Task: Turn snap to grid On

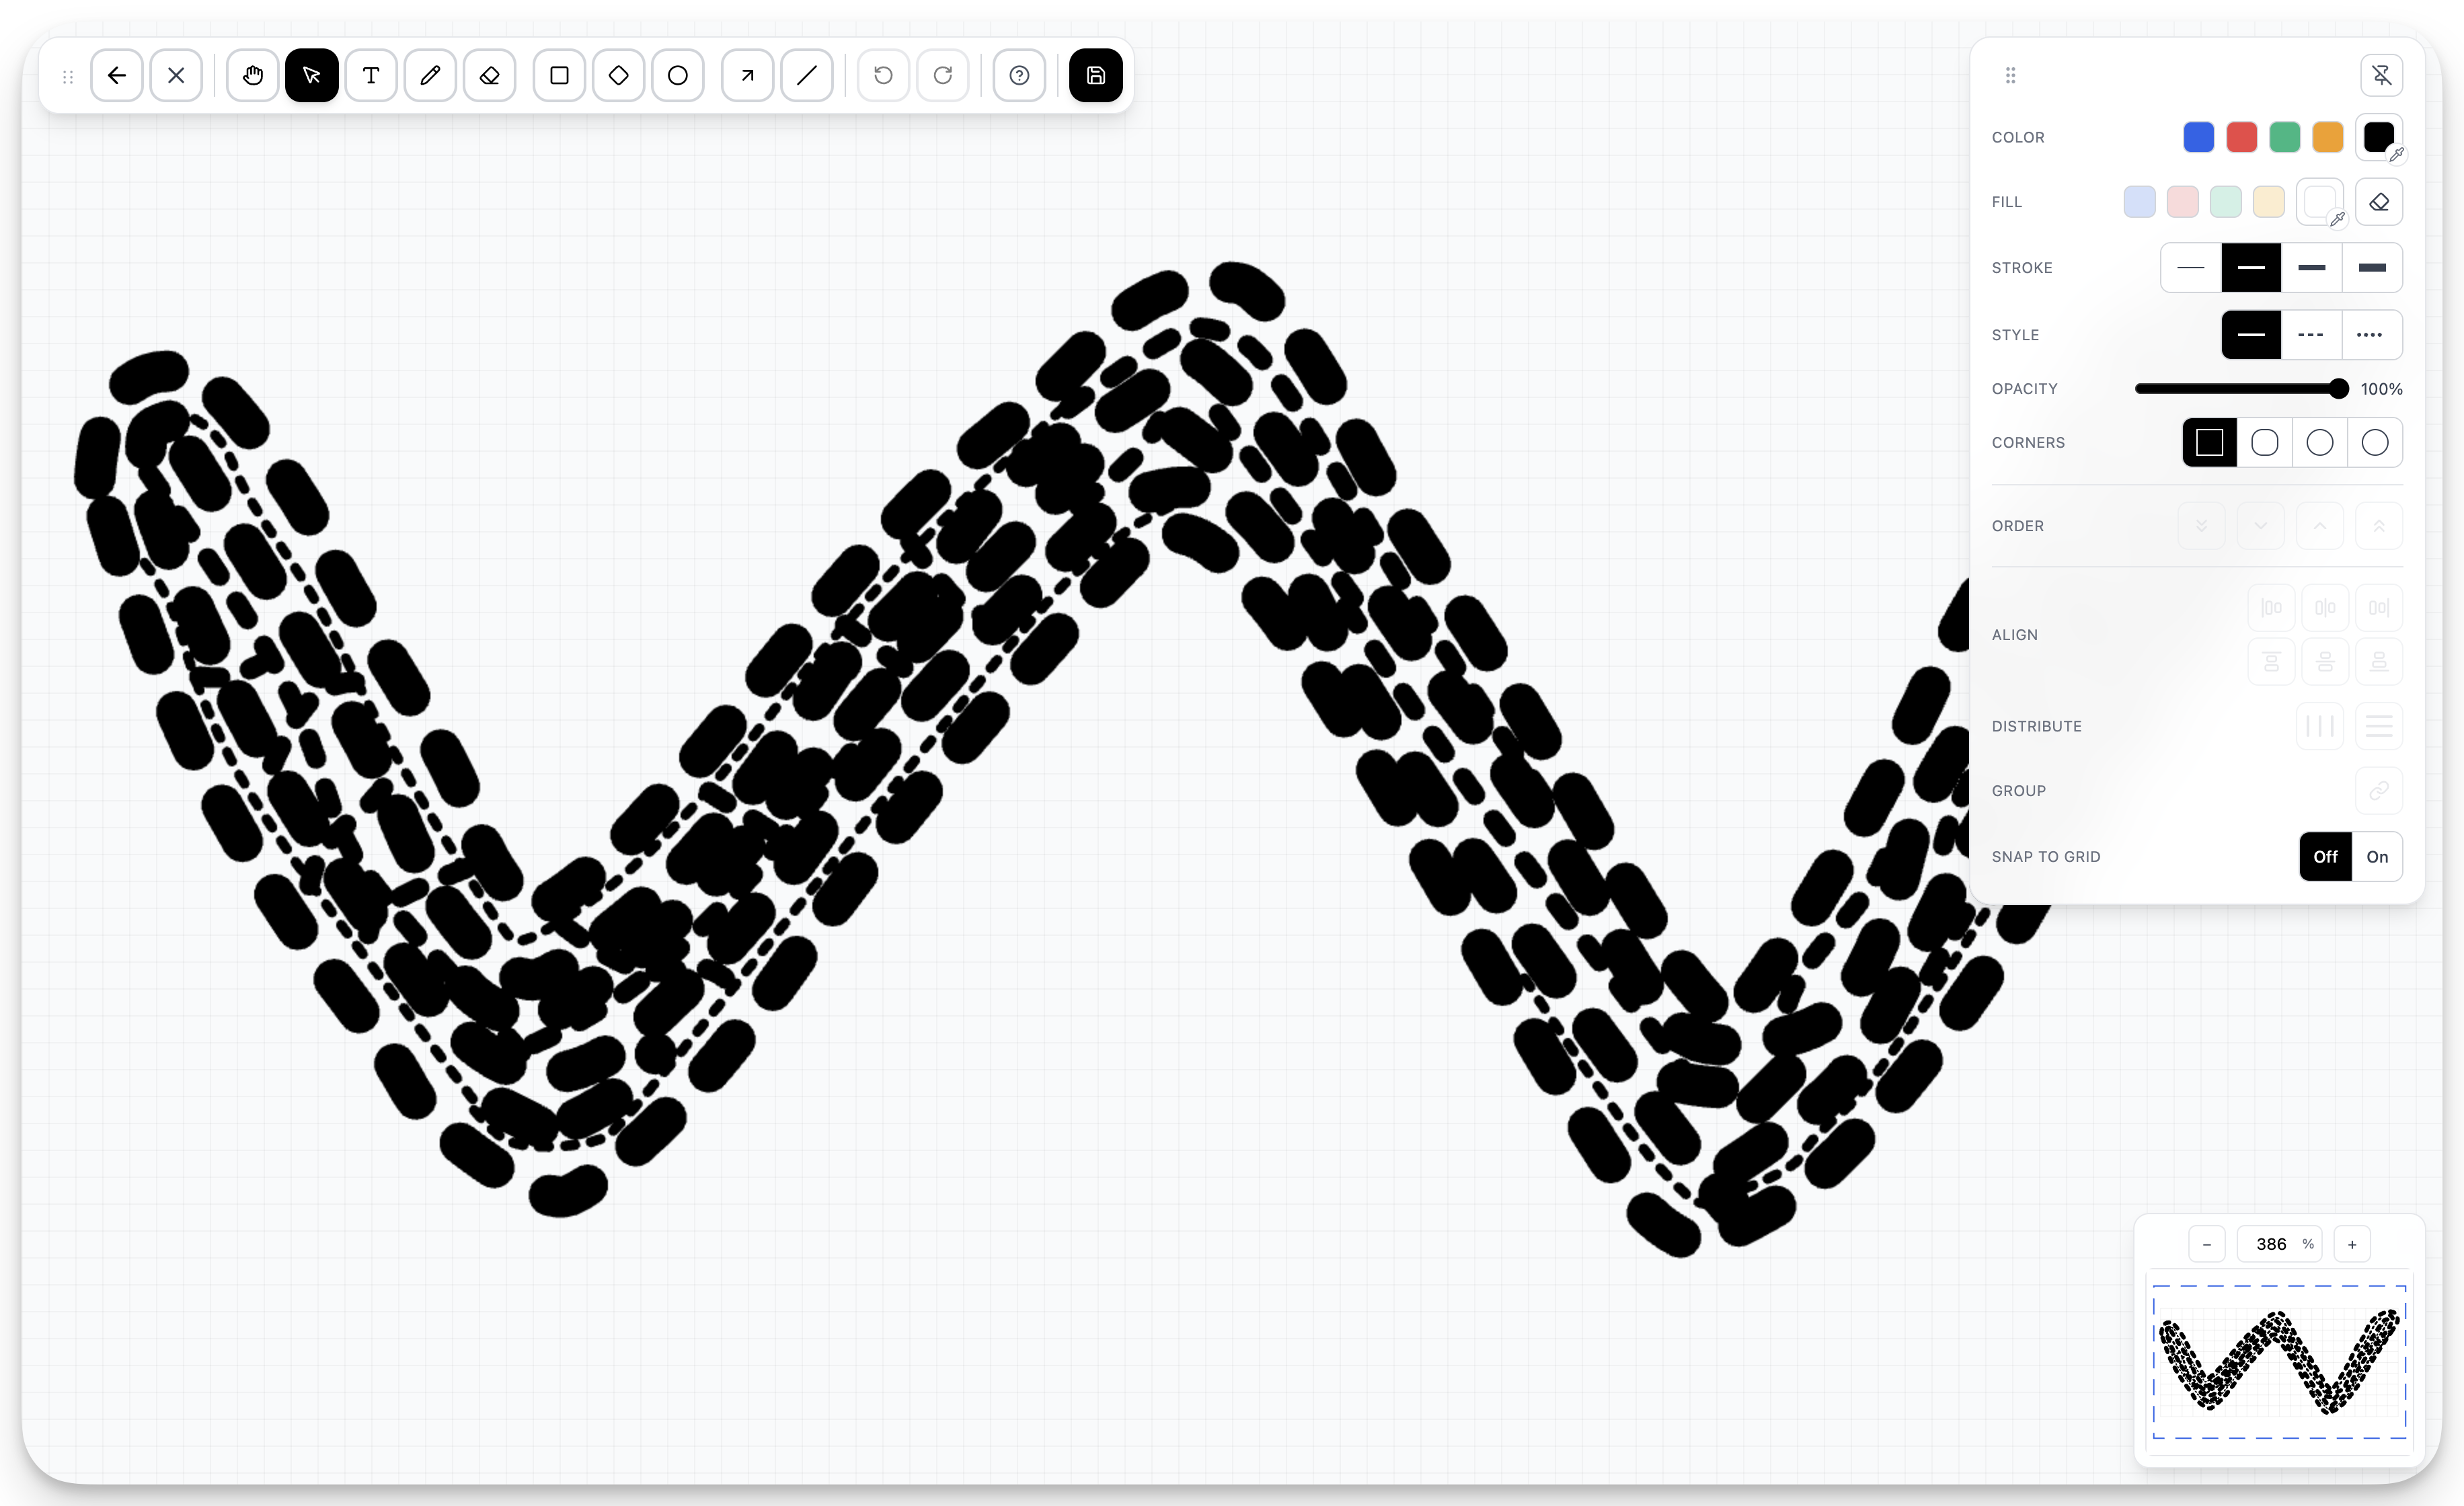Action: (x=2376, y=857)
